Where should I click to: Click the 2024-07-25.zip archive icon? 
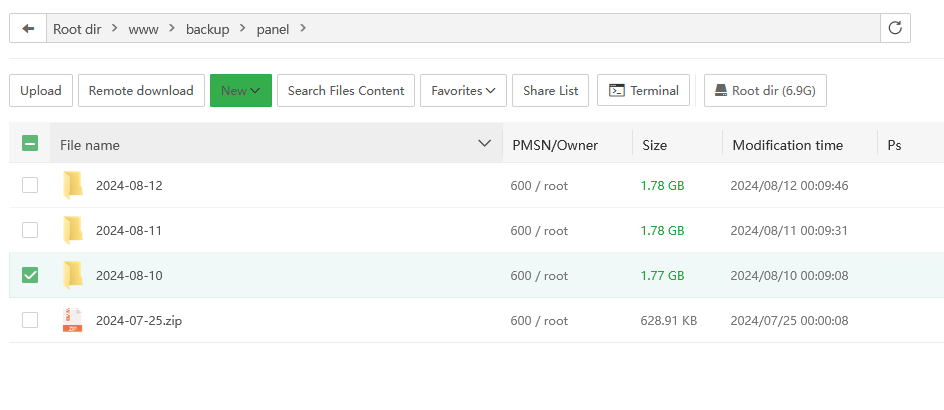pos(72,320)
